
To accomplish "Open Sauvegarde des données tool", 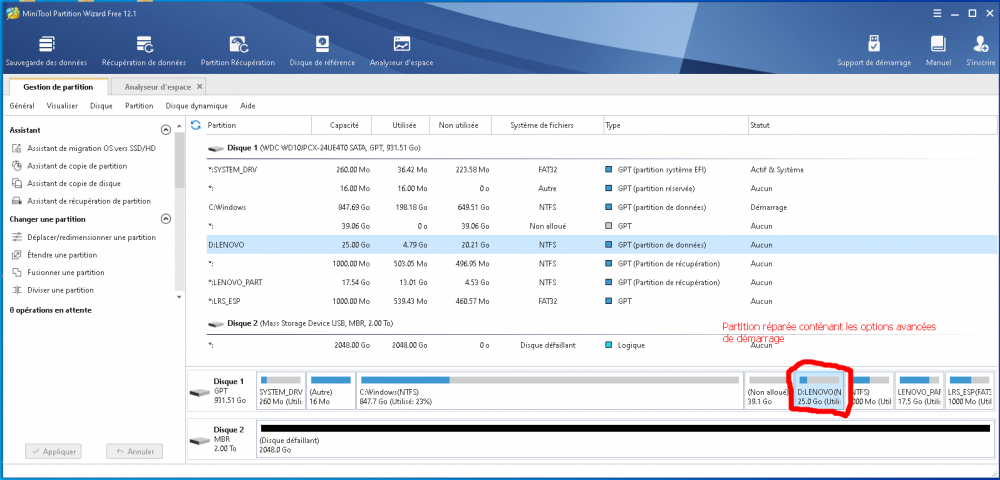I will 46,45.
